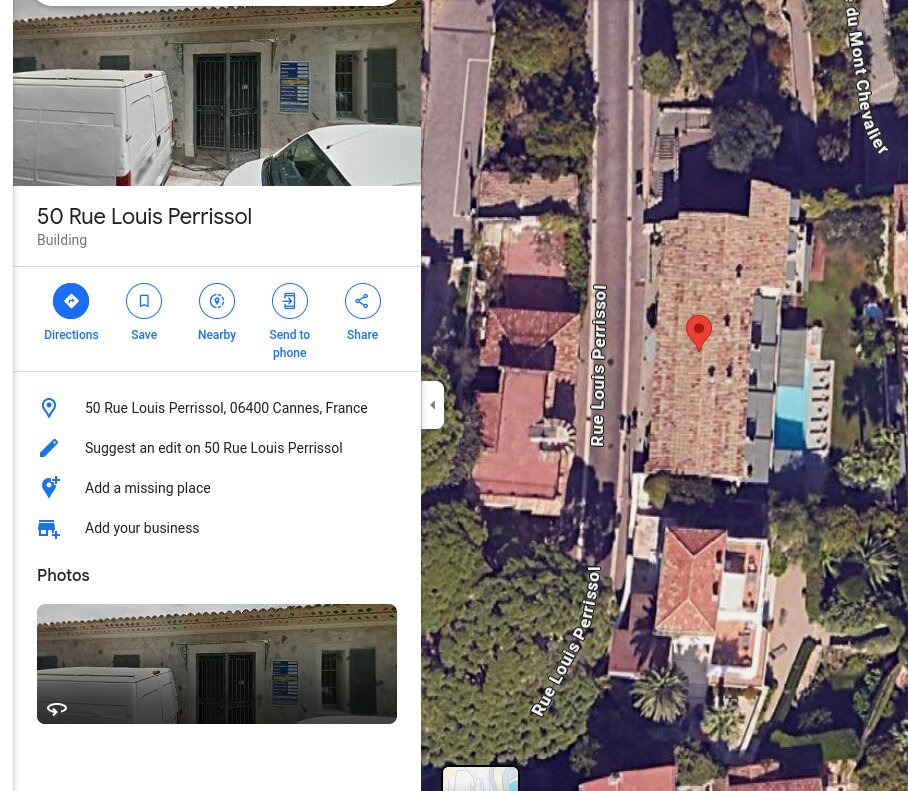Select Add your business
This screenshot has height=791, width=908.
[142, 528]
